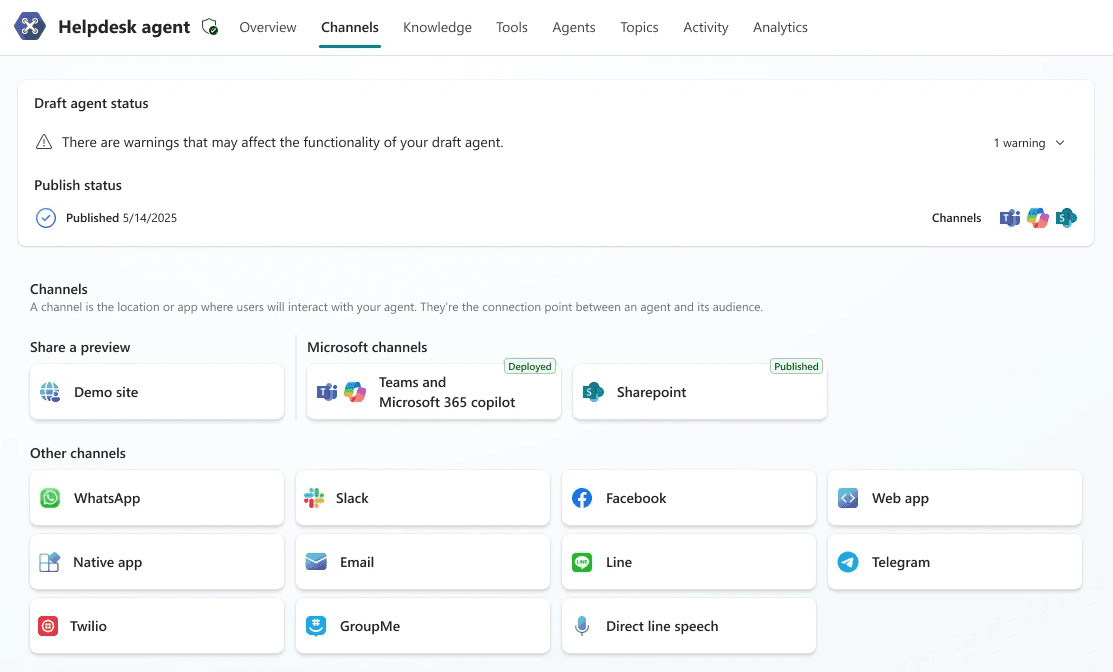Open the 1 warning dropdown label
The image size is (1113, 672).
[x=1019, y=143]
